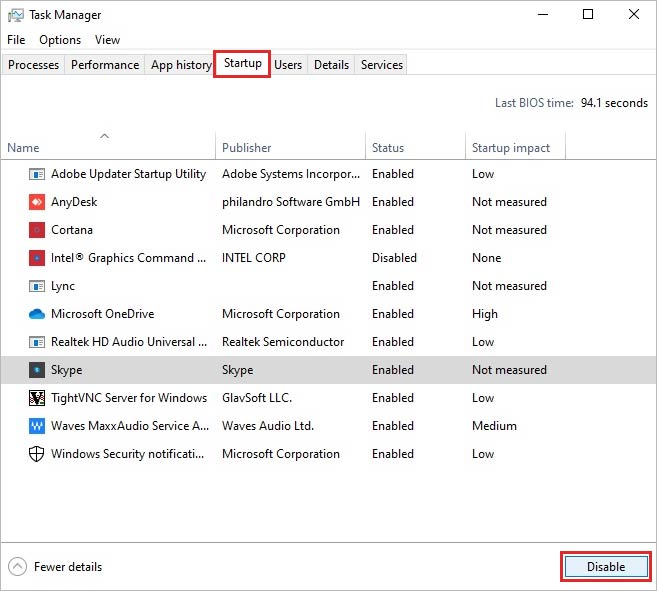The width and height of the screenshot is (657, 591).
Task: Click the Skype app icon
Action: (37, 370)
